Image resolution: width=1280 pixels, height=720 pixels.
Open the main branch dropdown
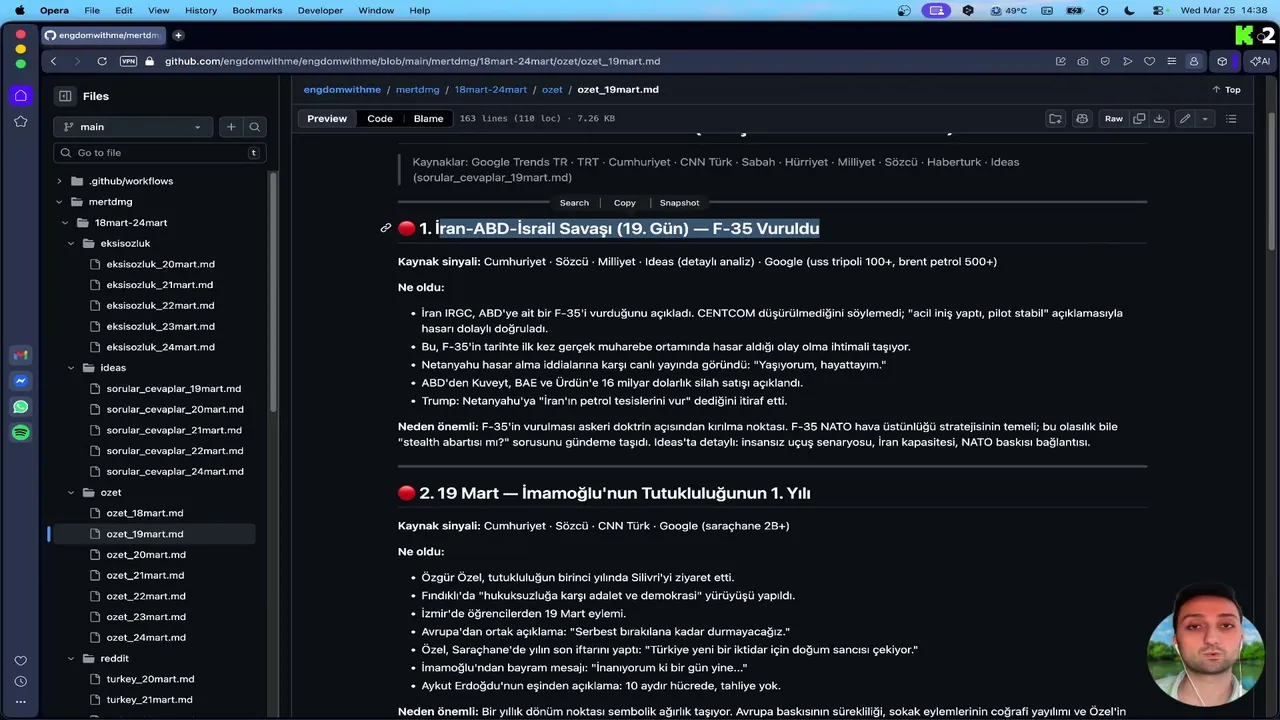tap(133, 127)
